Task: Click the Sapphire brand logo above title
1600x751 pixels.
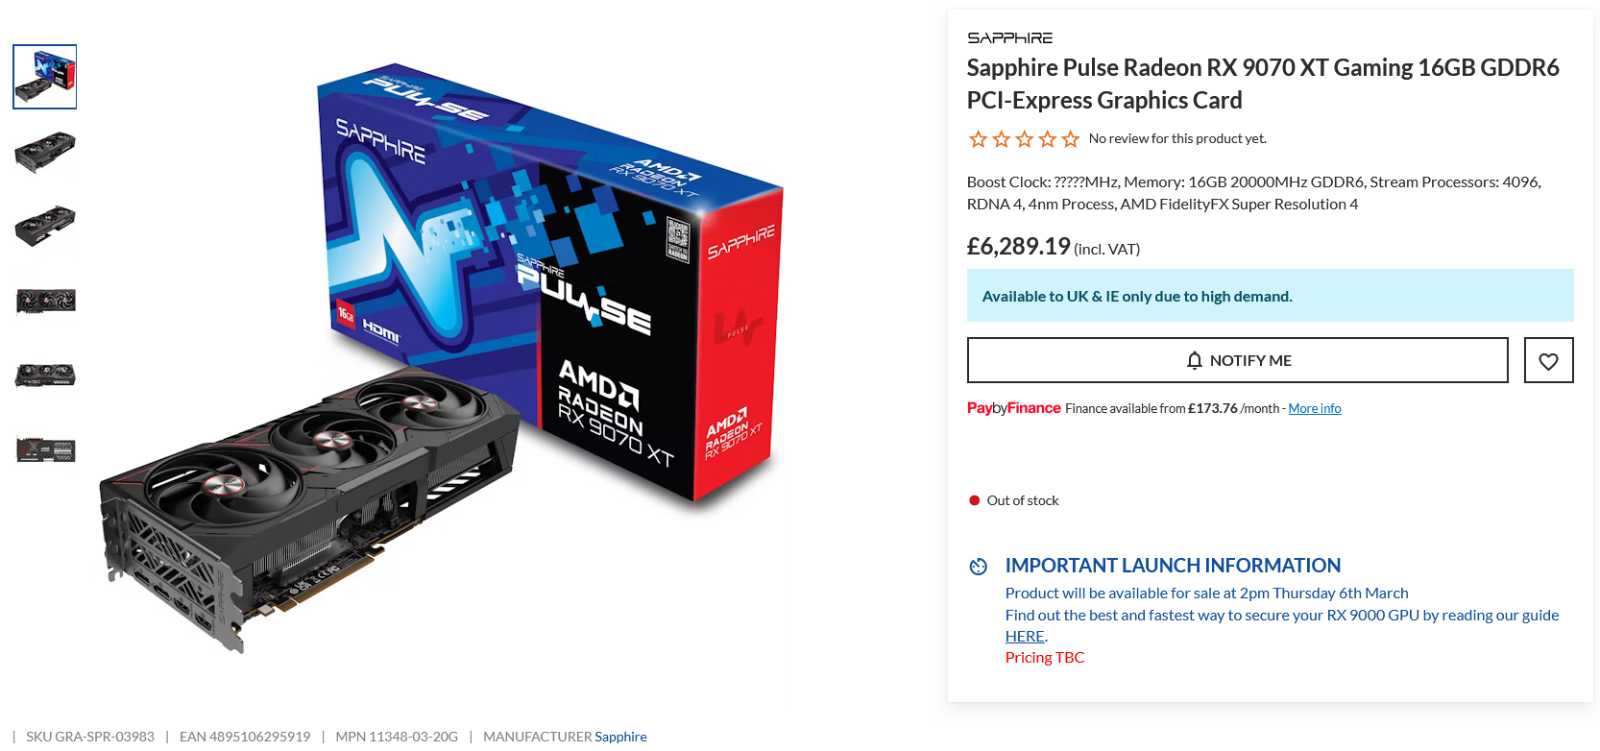Action: click(x=1010, y=38)
